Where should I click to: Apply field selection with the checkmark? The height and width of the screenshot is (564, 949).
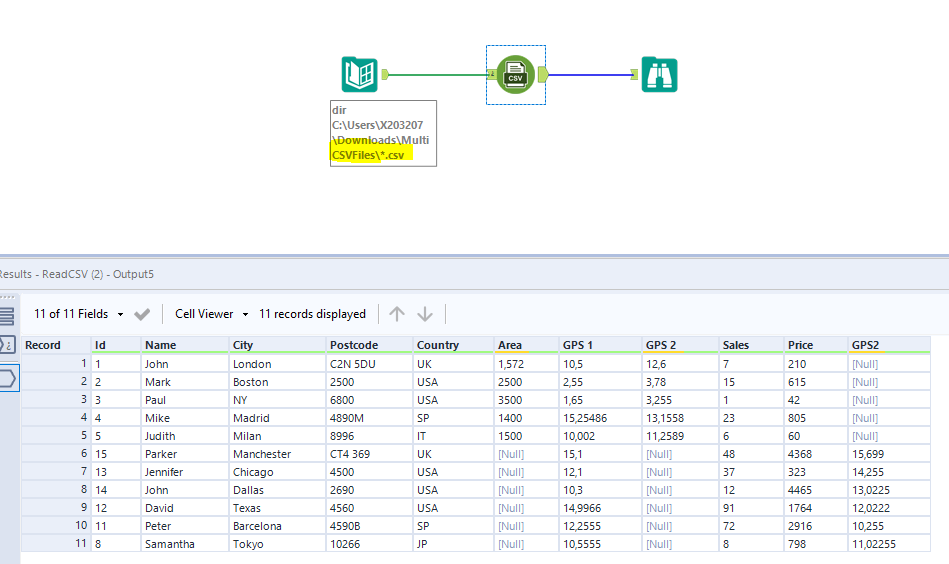click(x=142, y=314)
